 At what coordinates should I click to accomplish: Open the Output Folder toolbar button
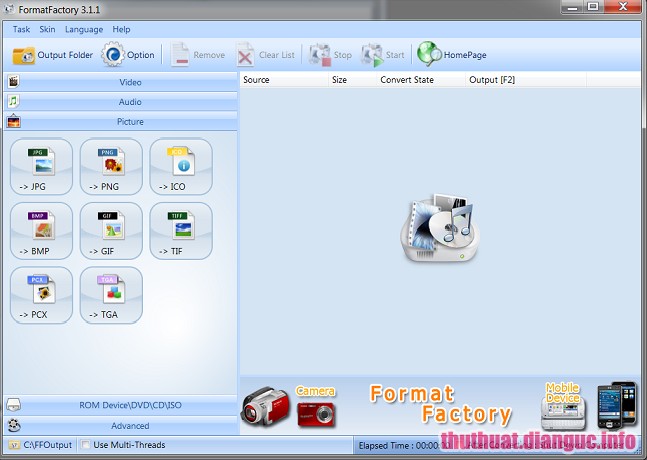point(52,55)
